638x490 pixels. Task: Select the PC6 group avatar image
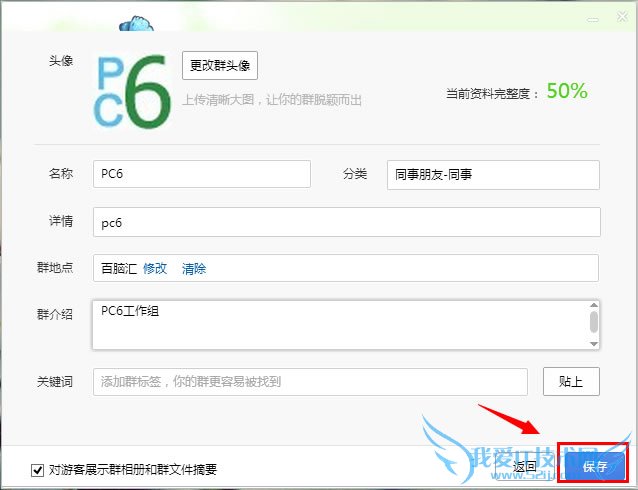pyautogui.click(x=133, y=92)
